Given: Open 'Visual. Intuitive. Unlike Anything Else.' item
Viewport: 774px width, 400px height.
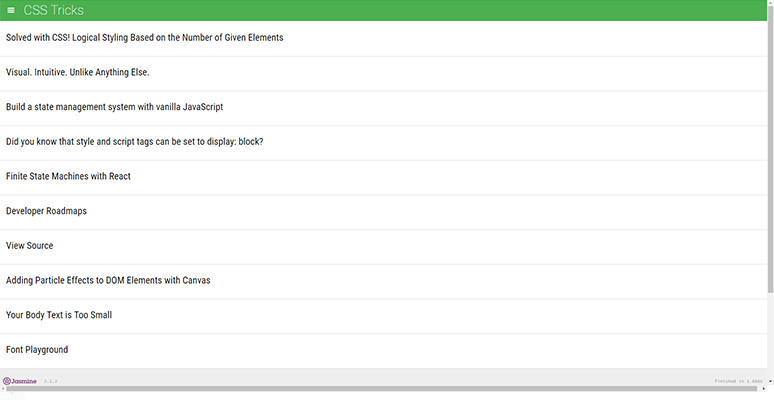Looking at the screenshot, I should pos(77,73).
